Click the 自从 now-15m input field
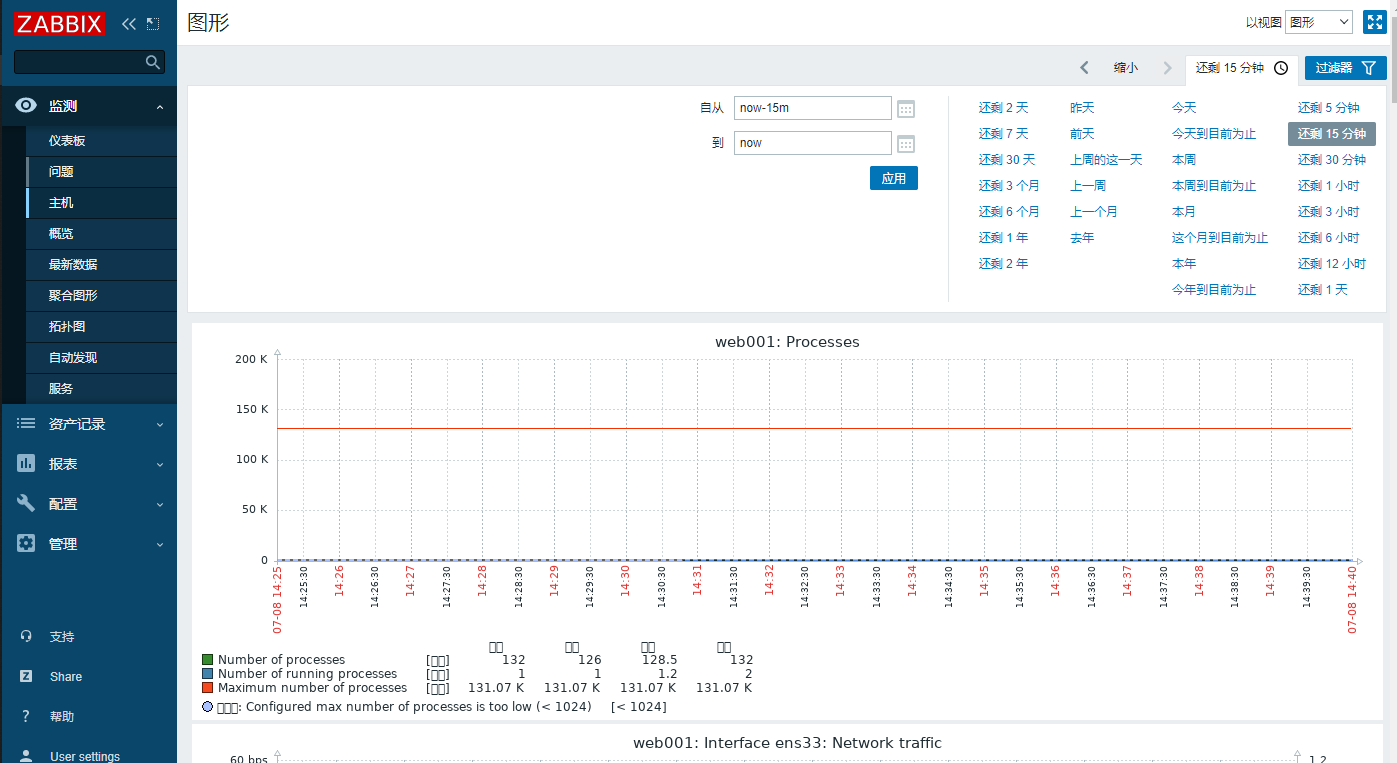This screenshot has width=1397, height=763. pos(813,108)
